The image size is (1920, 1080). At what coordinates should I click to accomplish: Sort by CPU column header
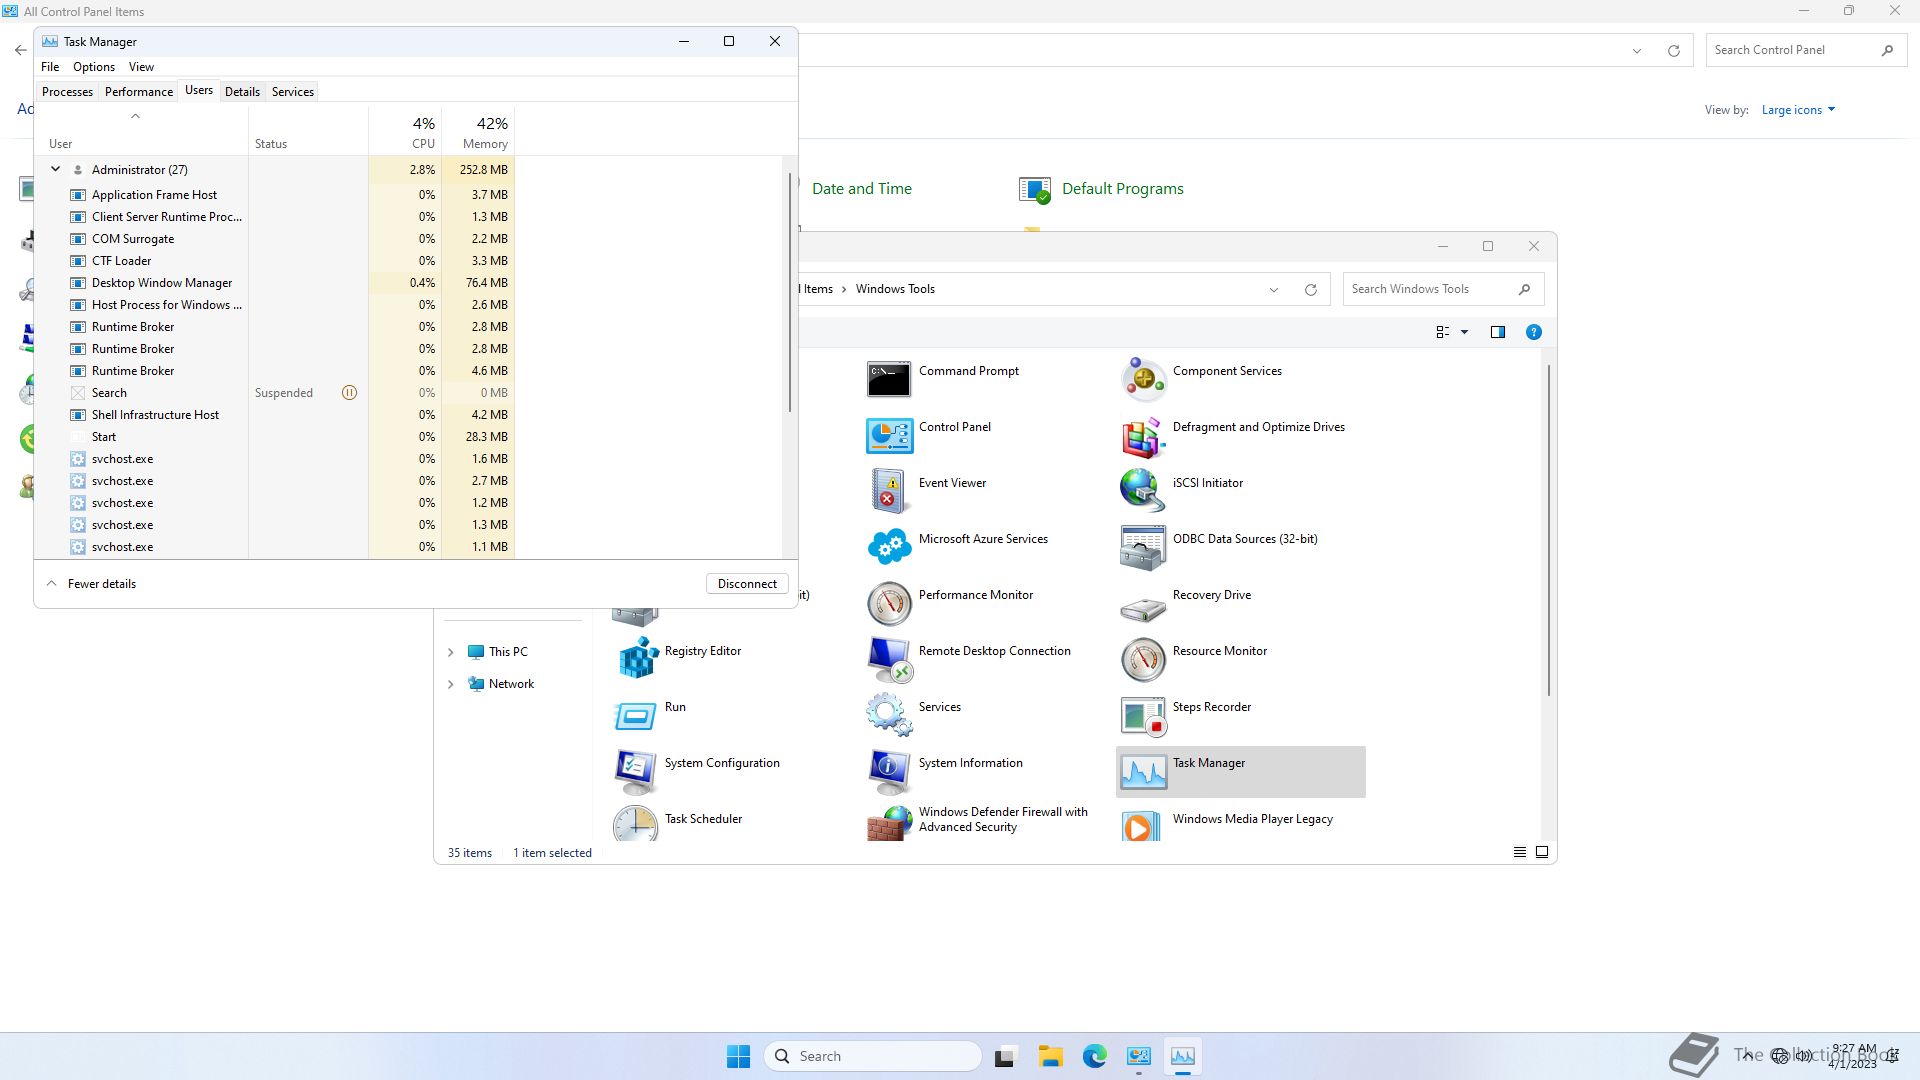pyautogui.click(x=405, y=131)
